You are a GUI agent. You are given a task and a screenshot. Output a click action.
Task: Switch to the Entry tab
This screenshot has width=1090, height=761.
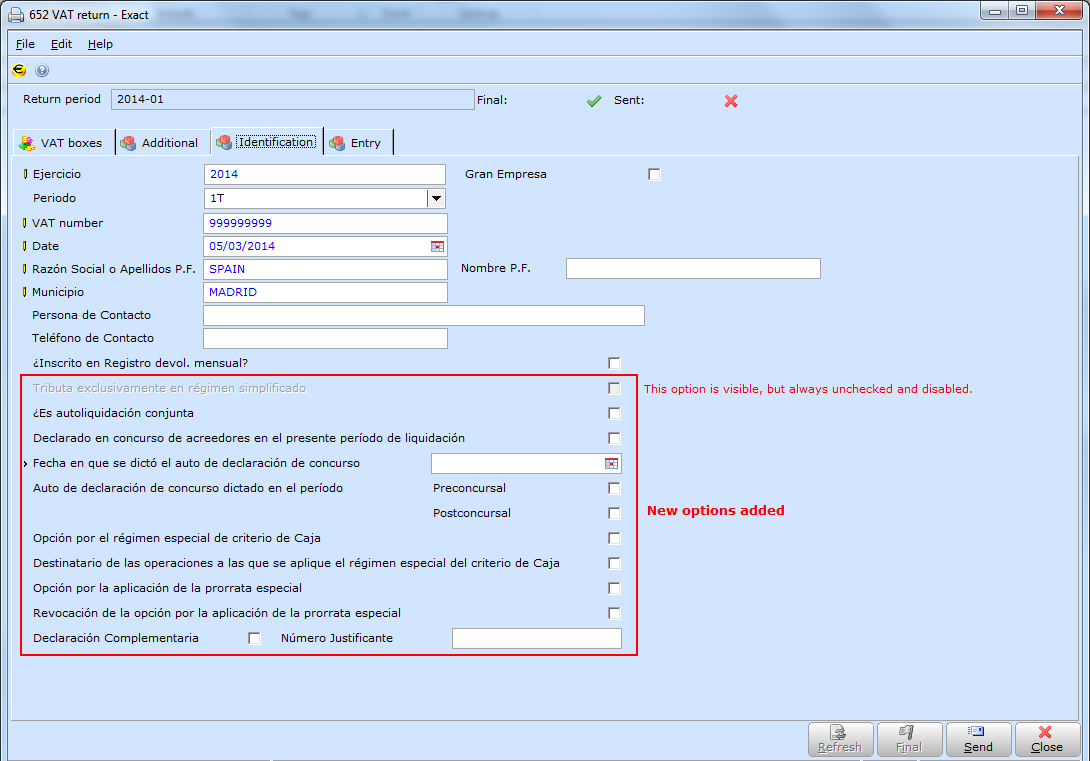click(x=359, y=142)
